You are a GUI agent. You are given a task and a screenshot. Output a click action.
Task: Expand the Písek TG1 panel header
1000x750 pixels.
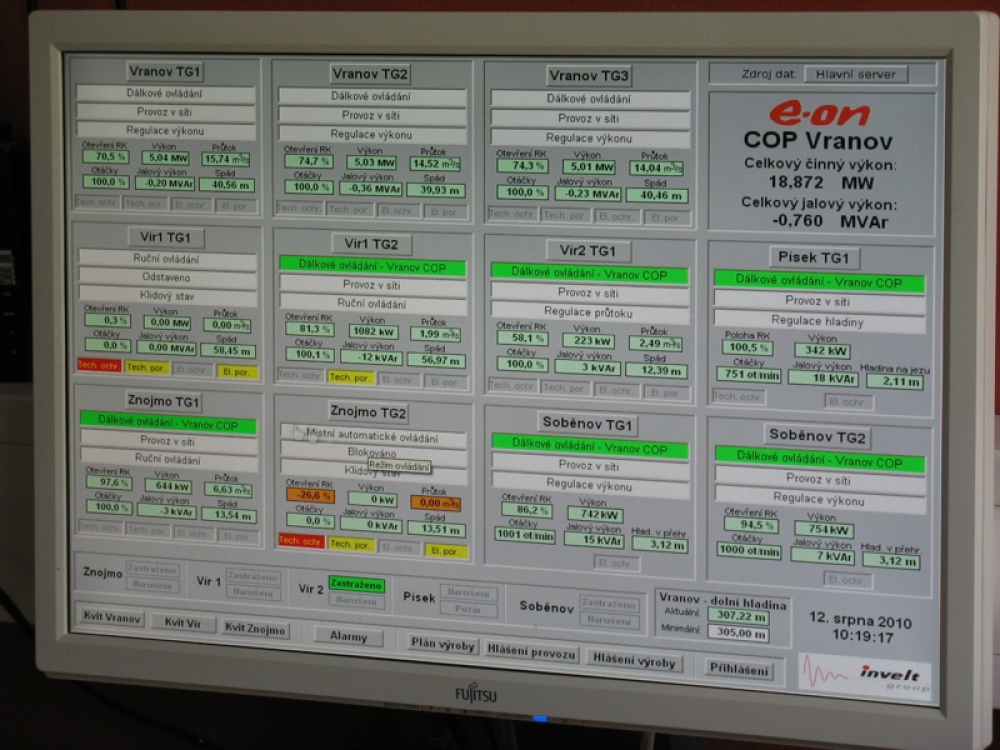point(814,257)
